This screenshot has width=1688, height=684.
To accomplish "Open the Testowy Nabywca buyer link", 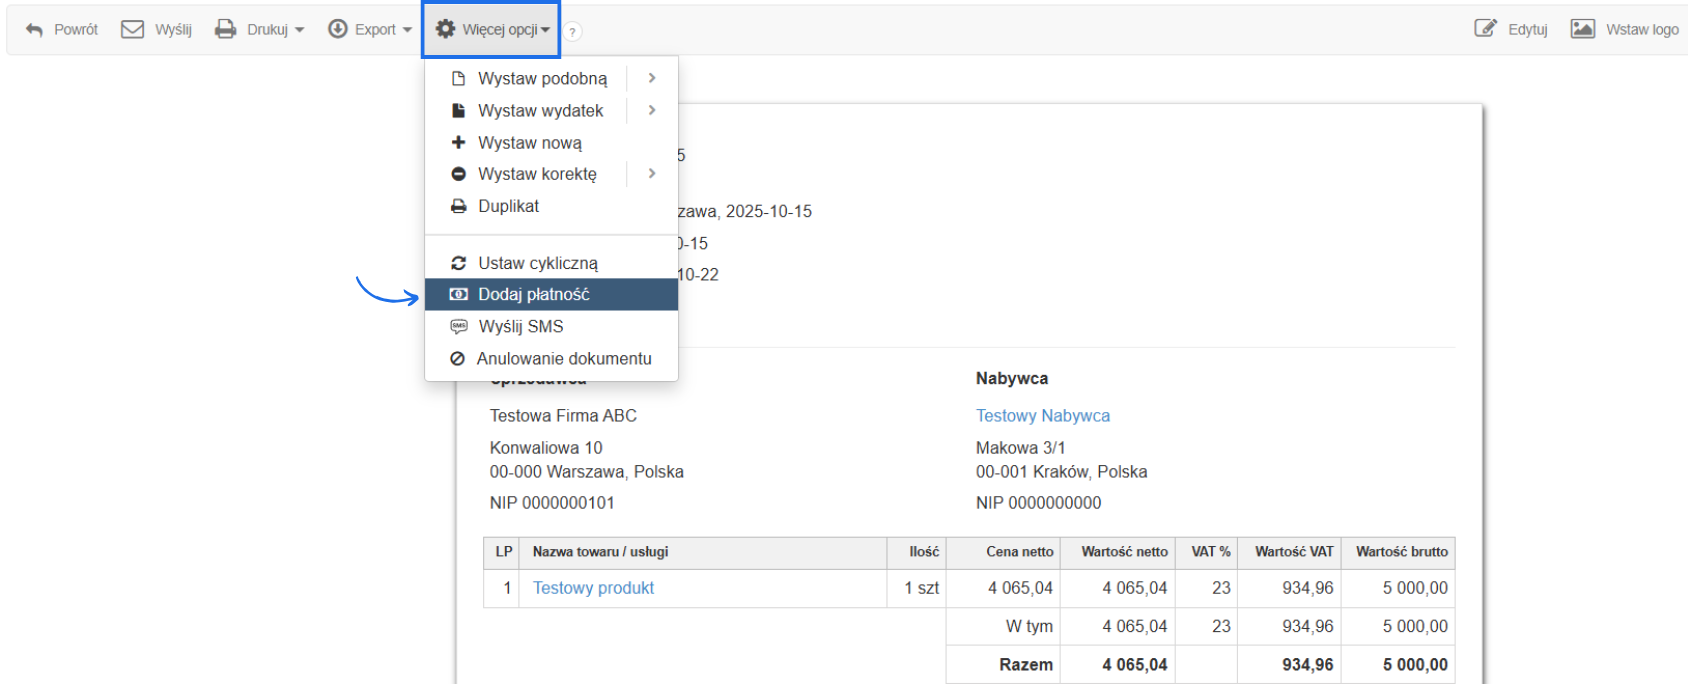I will pos(1042,416).
